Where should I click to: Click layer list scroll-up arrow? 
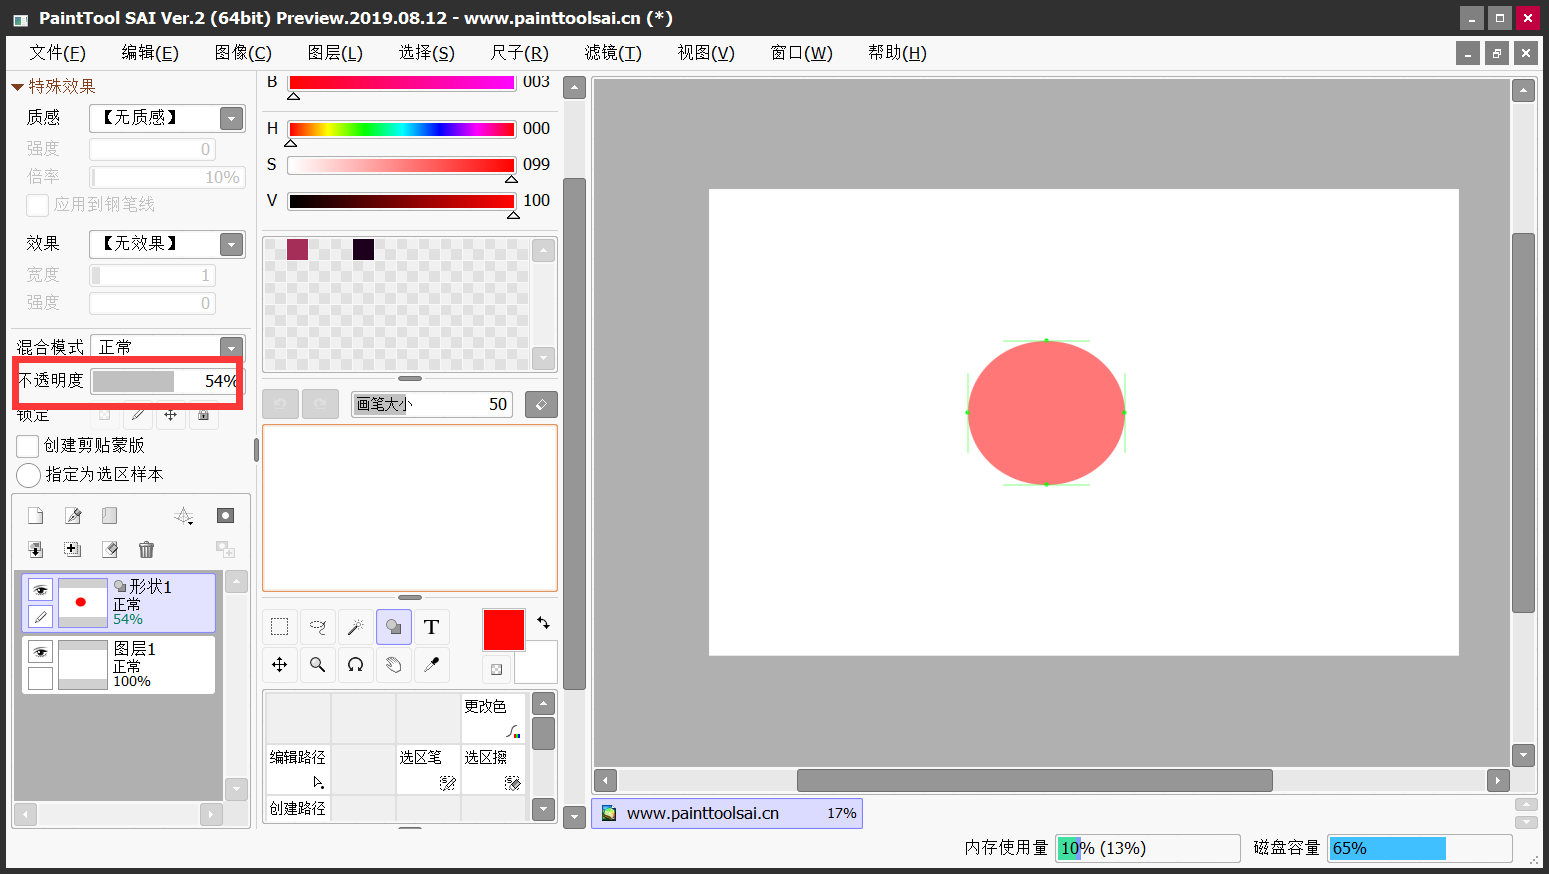click(237, 582)
